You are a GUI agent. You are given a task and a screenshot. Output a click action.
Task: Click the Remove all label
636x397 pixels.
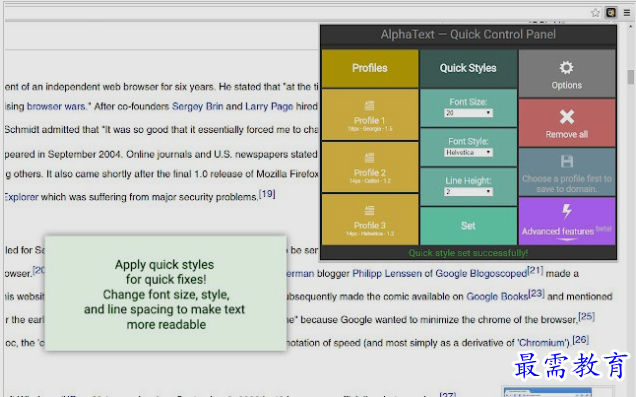coord(567,134)
